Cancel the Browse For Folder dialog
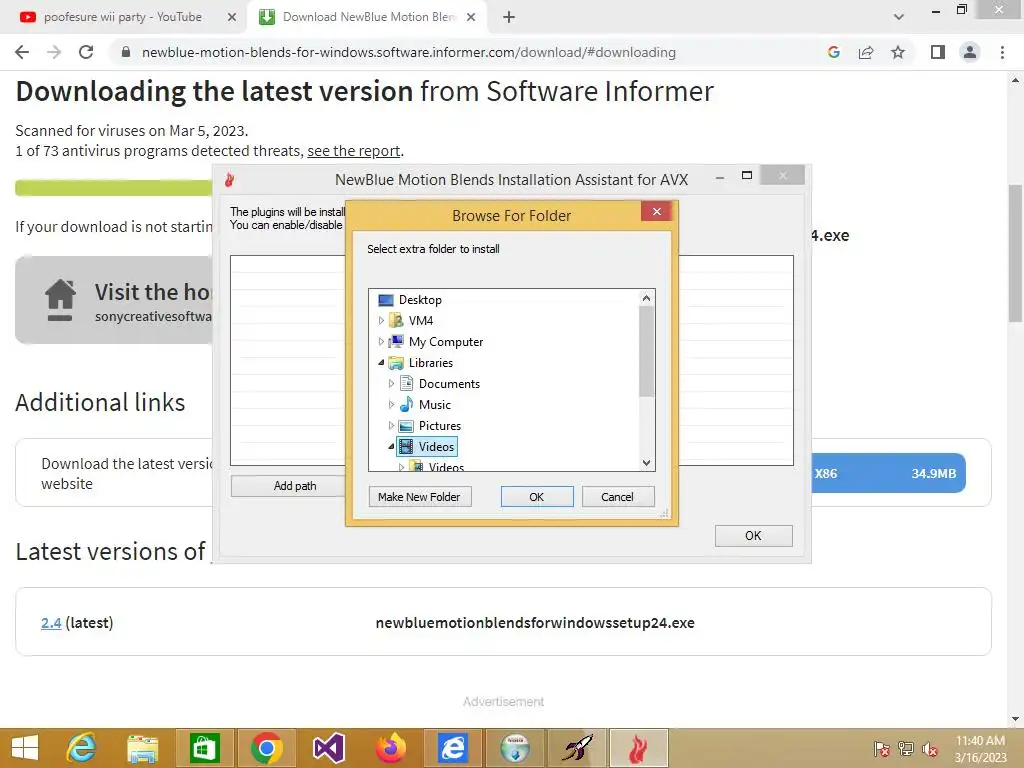 [x=617, y=497]
